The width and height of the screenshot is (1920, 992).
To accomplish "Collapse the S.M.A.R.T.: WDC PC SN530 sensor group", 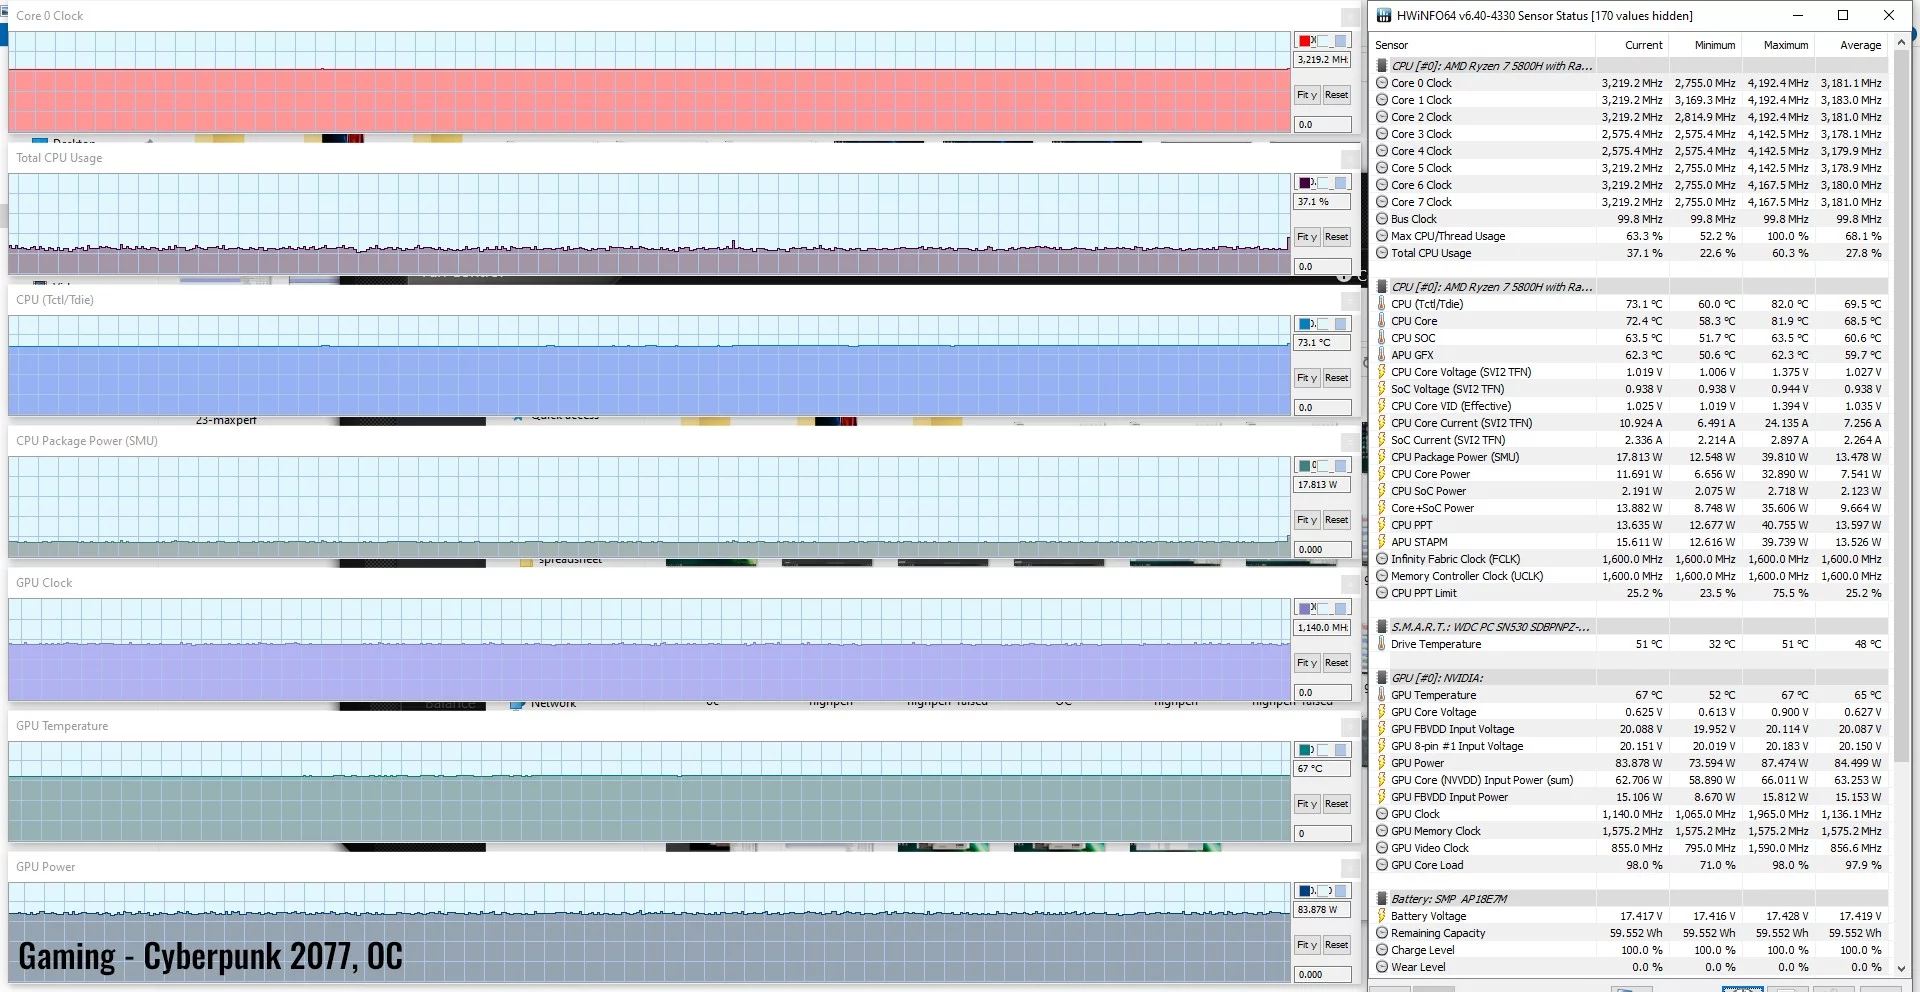I will [1490, 627].
